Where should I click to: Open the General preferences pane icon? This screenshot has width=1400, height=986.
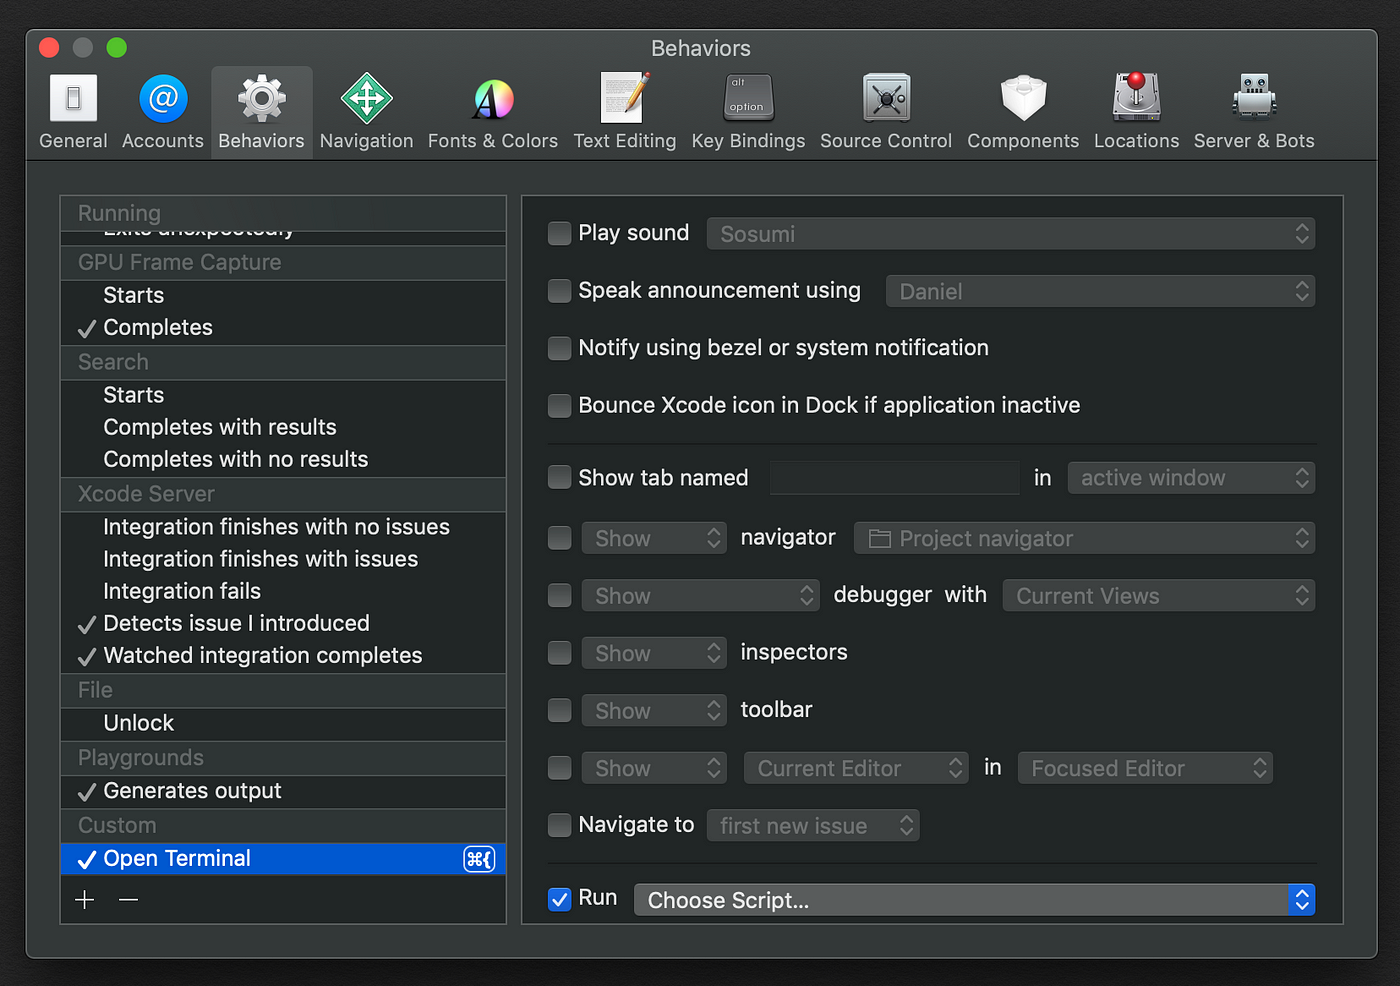point(73,98)
